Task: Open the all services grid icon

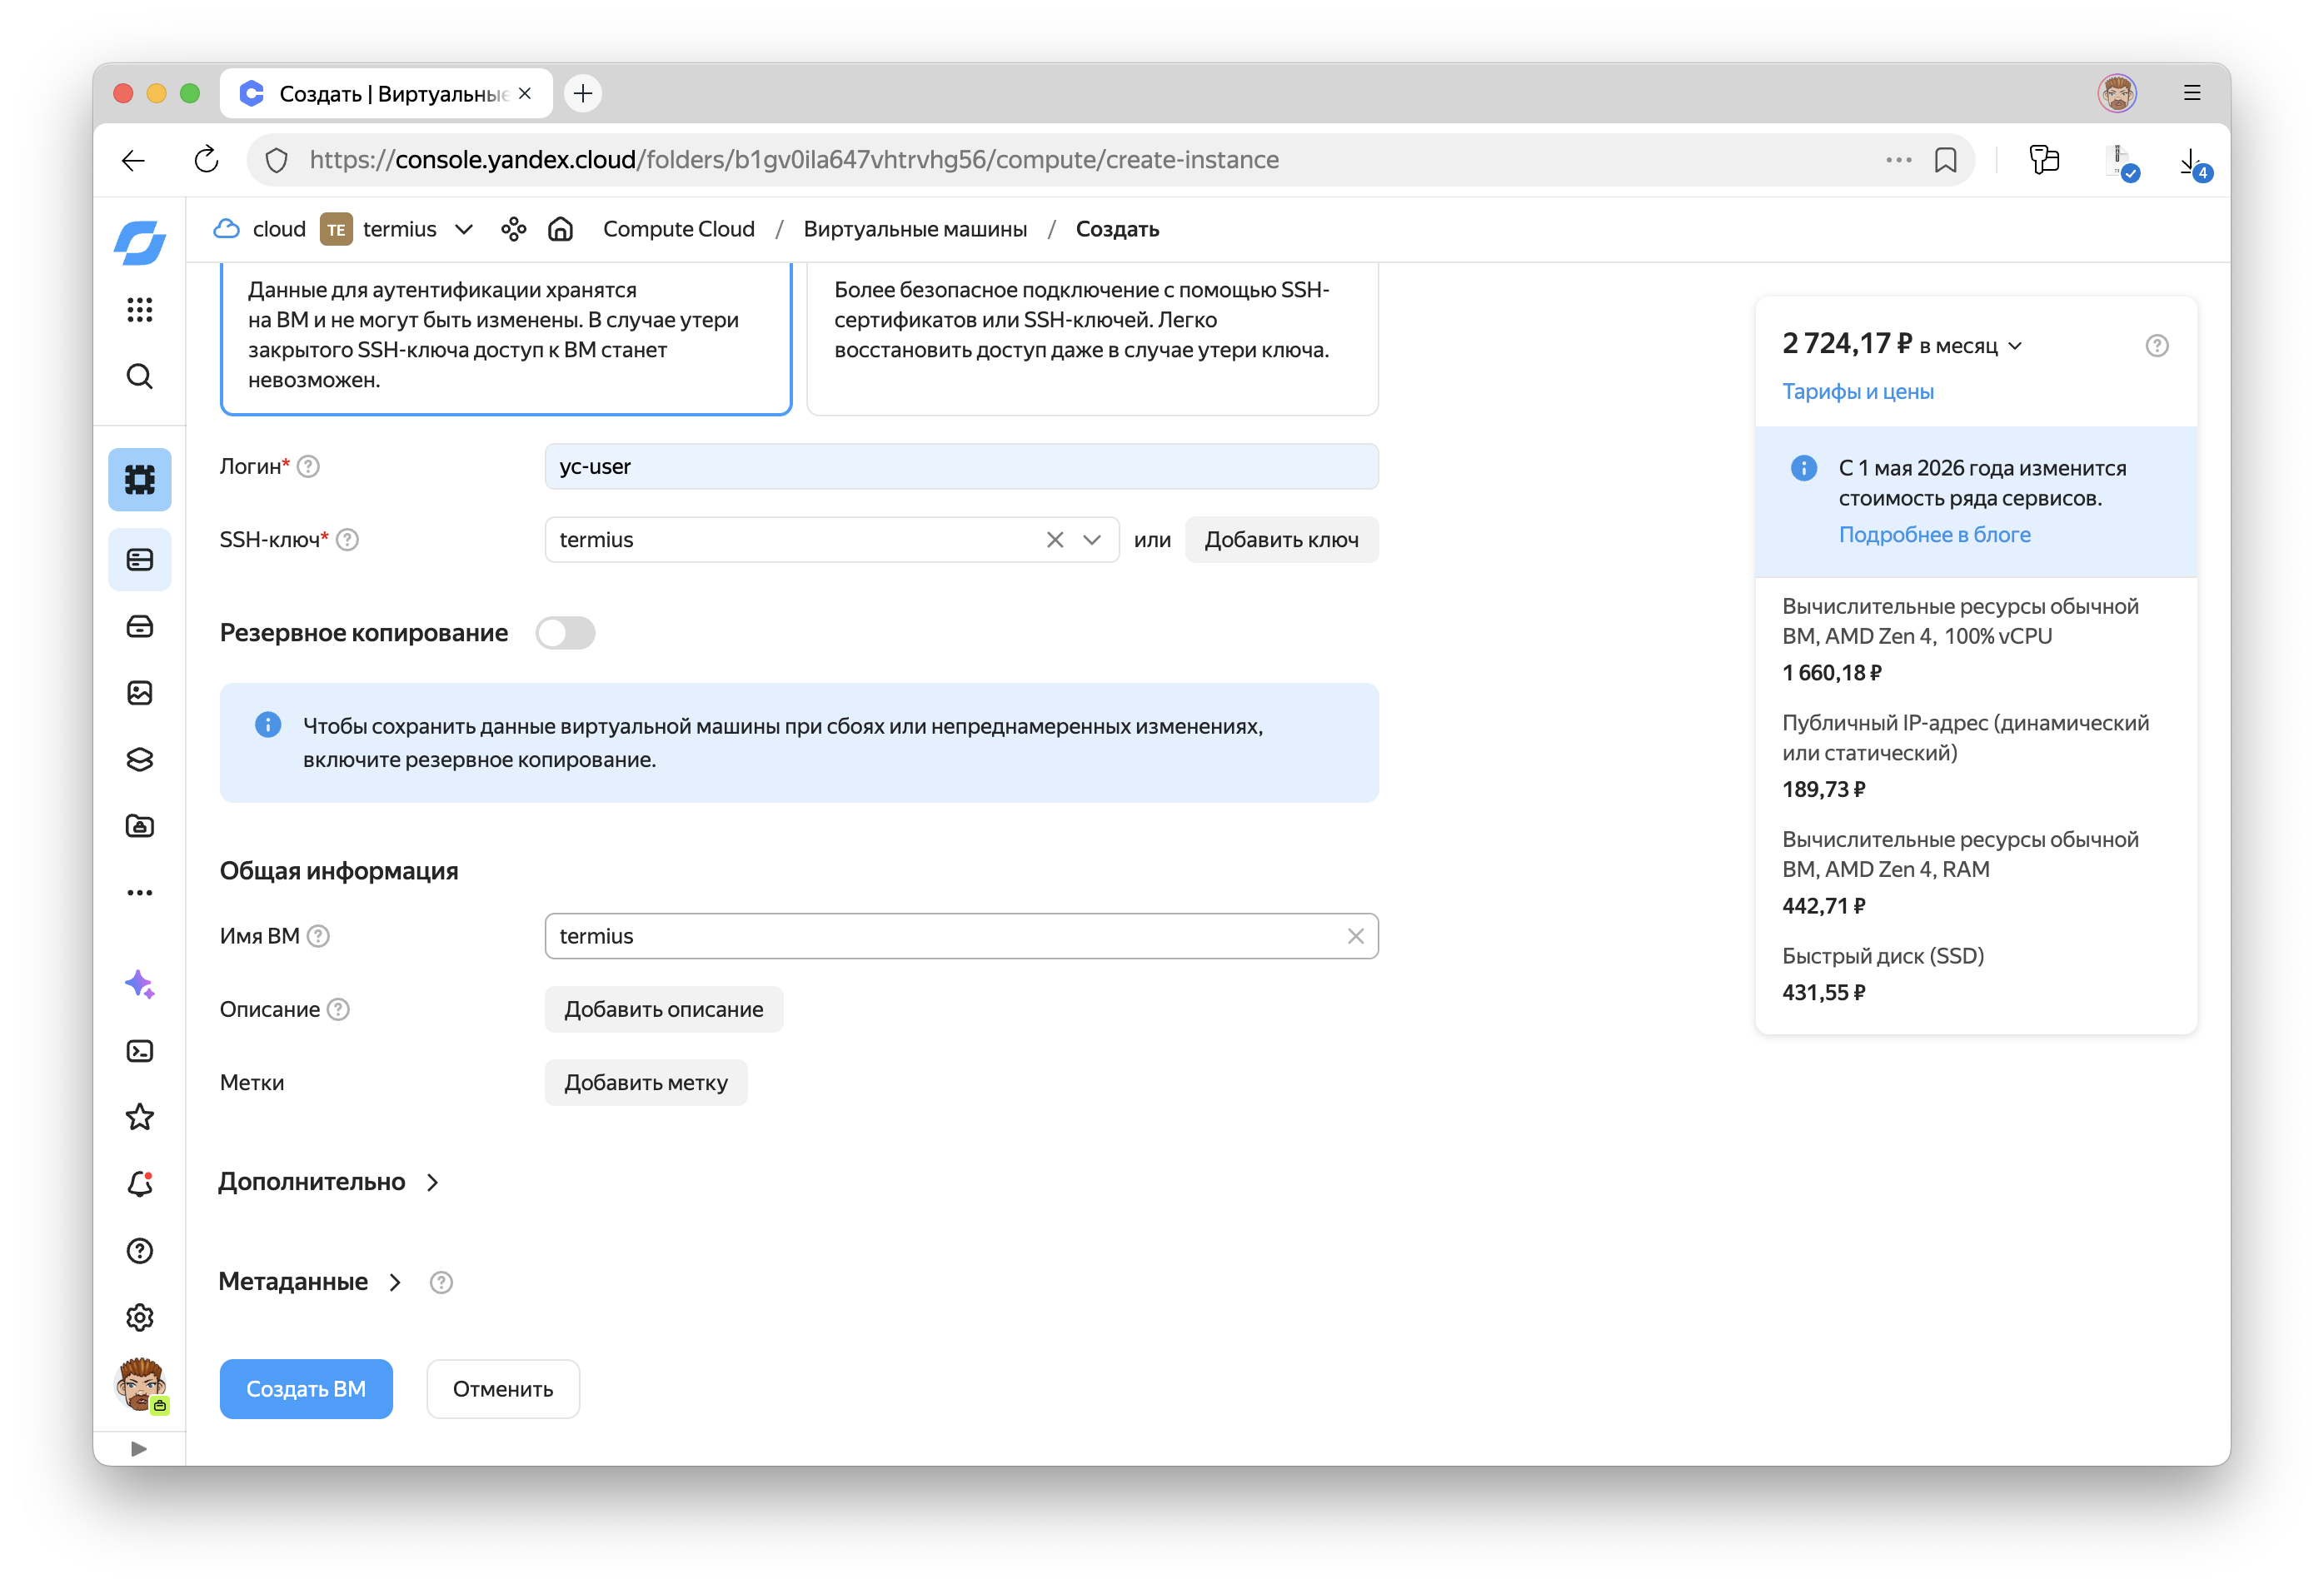Action: 139,309
